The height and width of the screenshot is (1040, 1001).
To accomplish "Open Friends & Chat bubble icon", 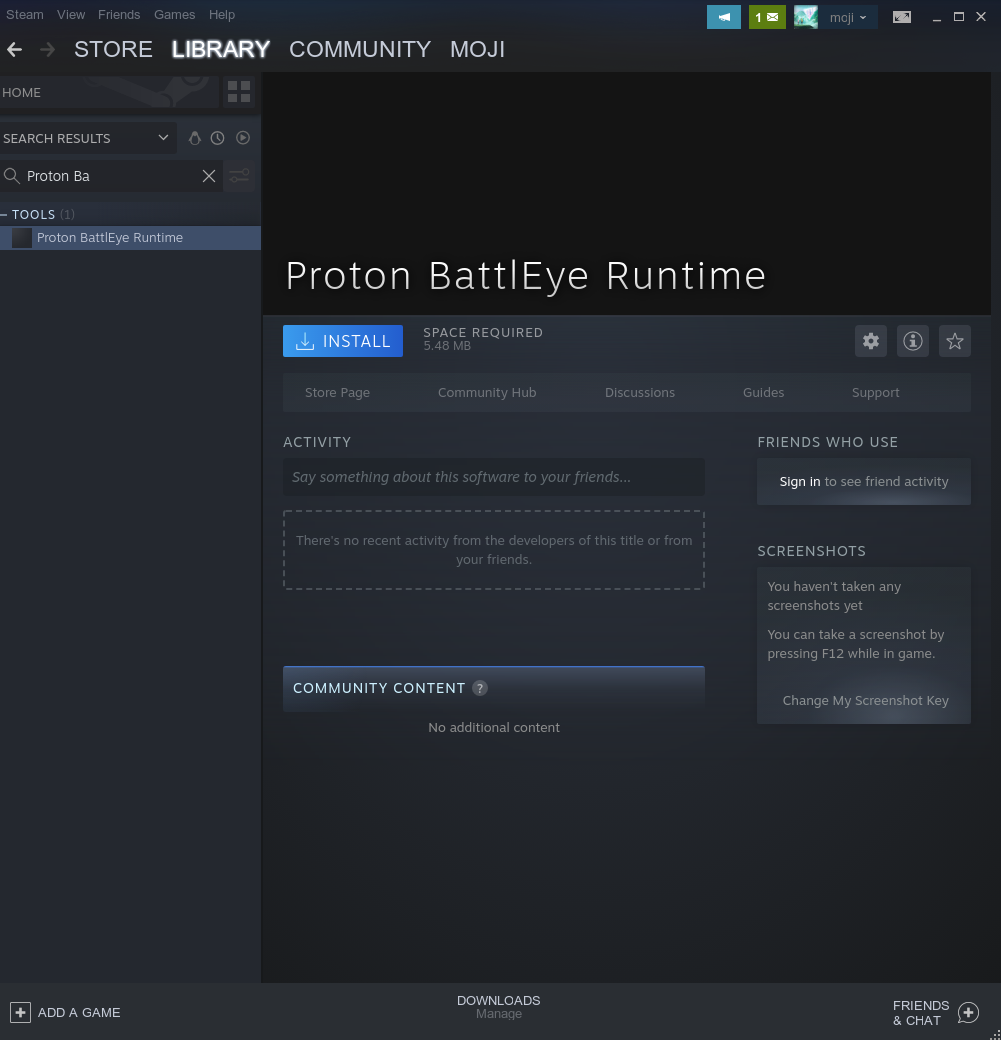I will point(968,1013).
